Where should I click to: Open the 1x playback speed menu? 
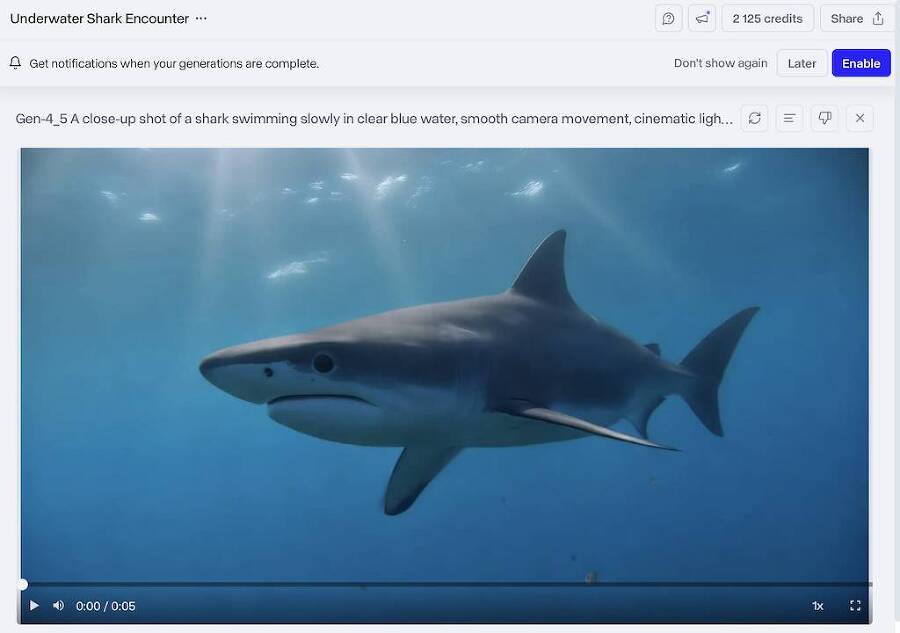[x=817, y=606]
